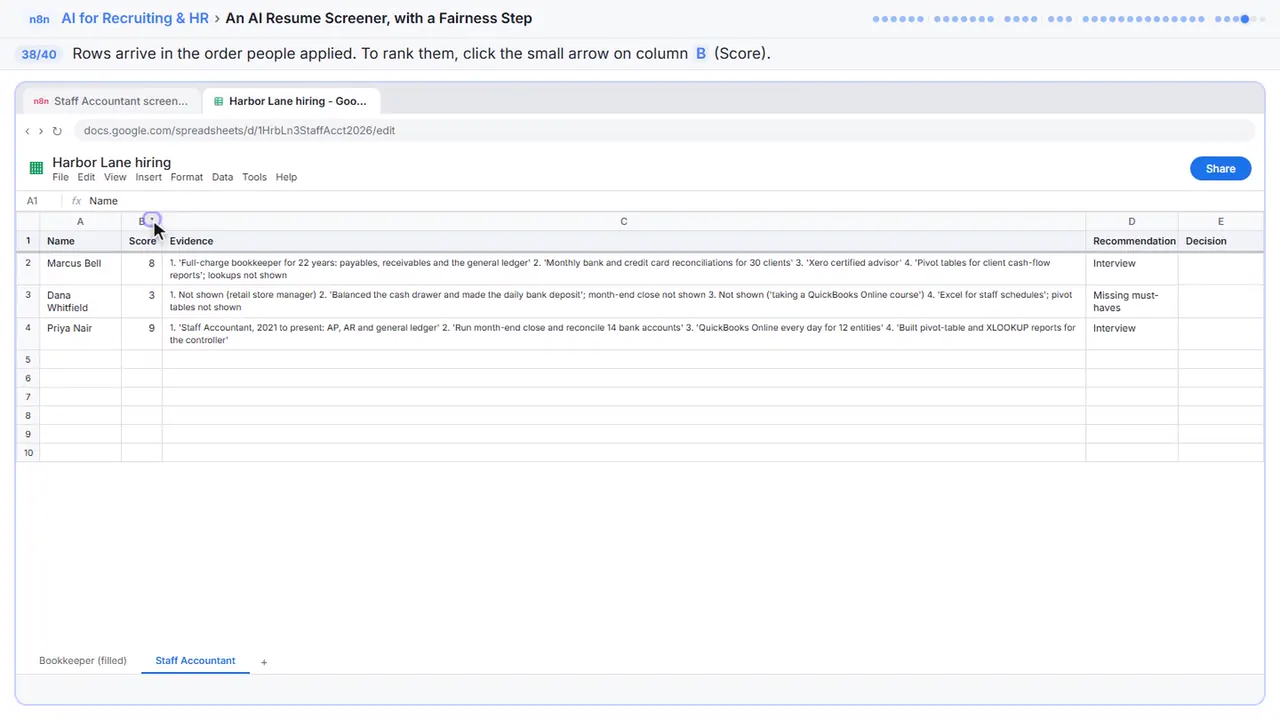Click the browser URL address bar
1280x720 pixels.
(x=664, y=130)
